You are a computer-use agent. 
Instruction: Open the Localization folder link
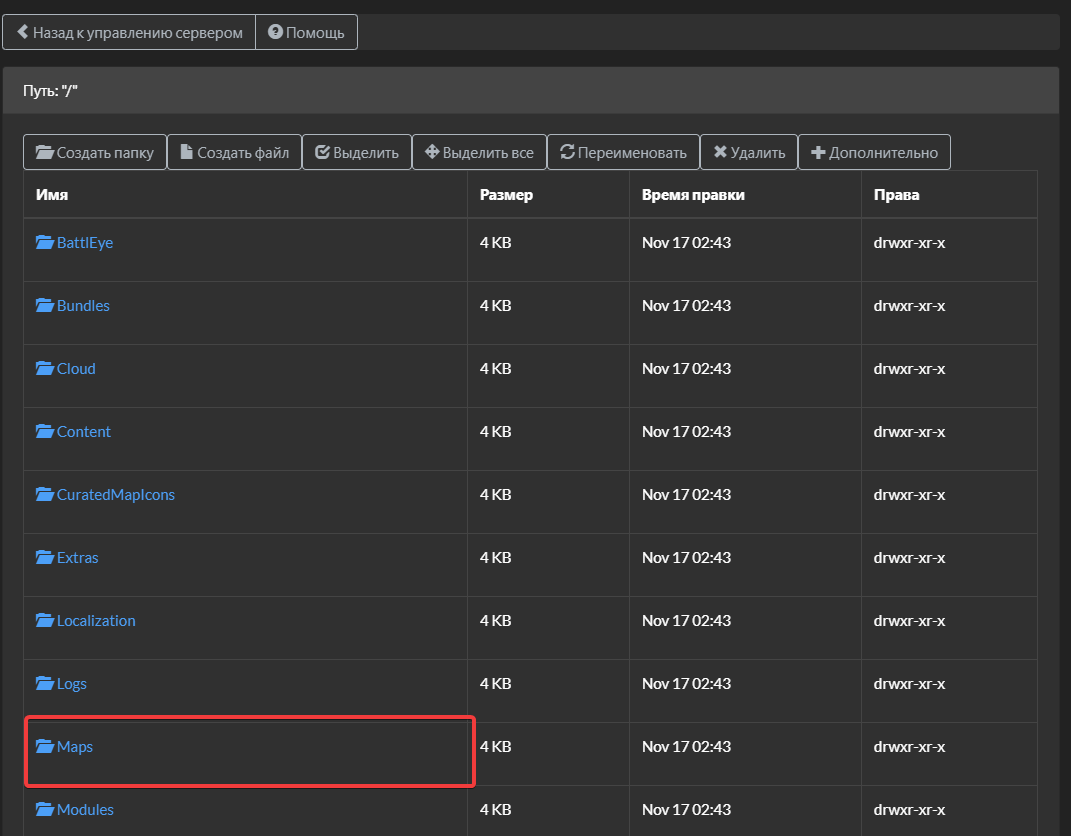(96, 620)
